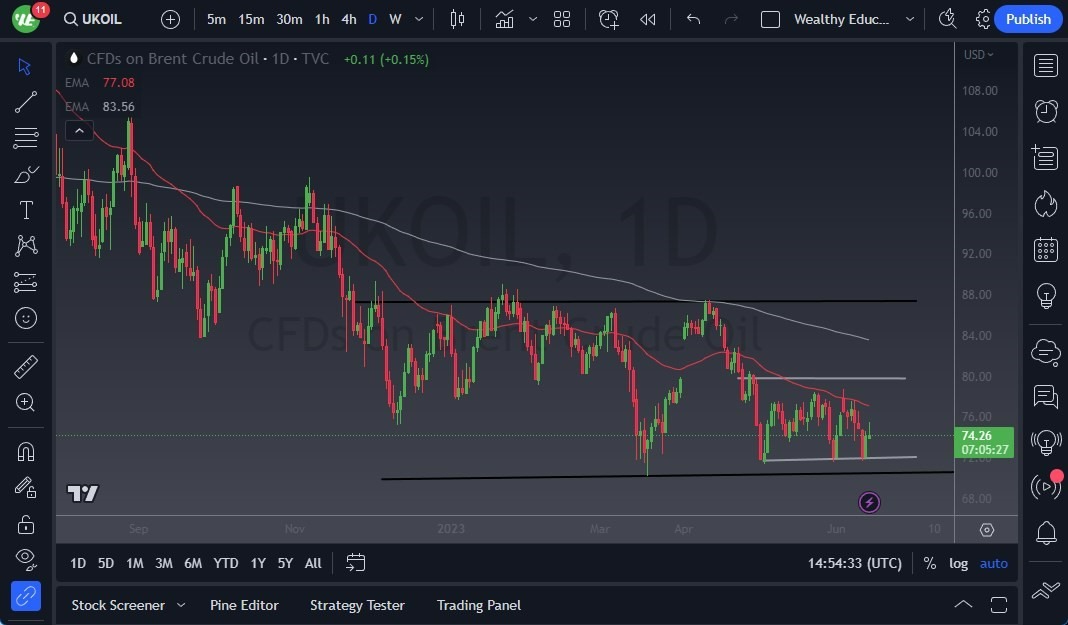
Task: Set range to 1M
Action: [135, 563]
